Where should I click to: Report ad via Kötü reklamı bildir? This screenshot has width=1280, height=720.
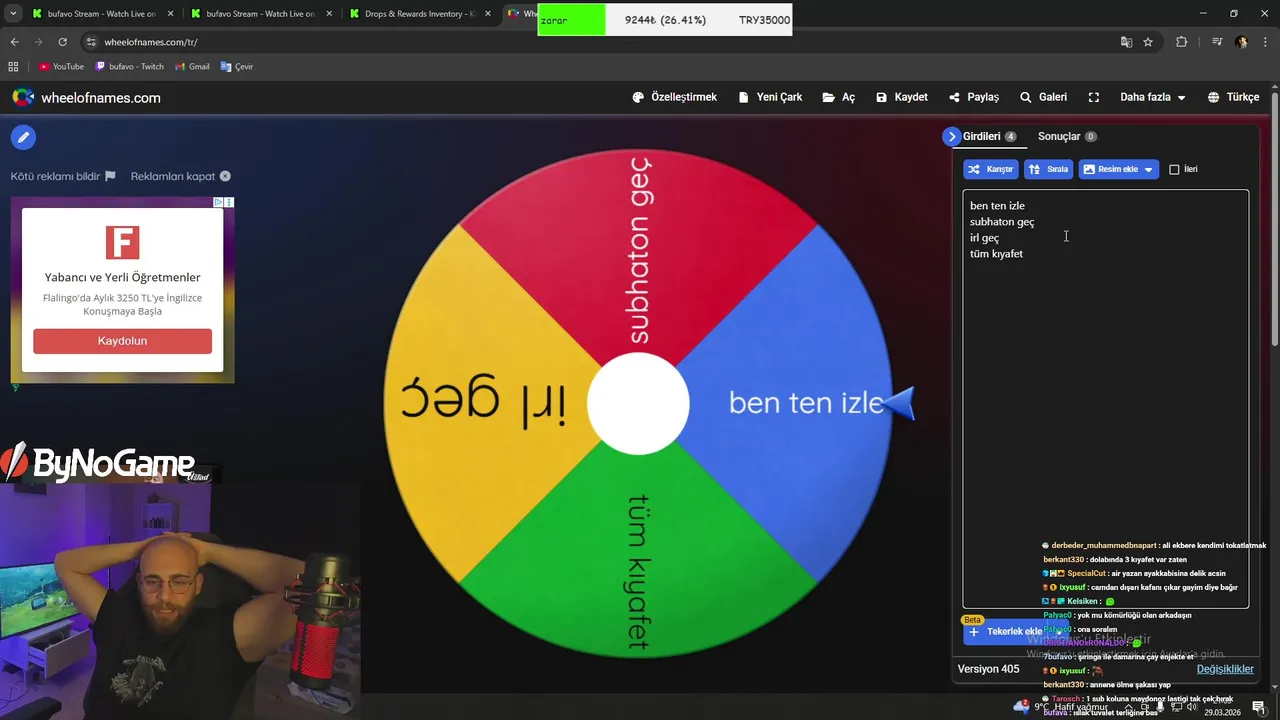(x=63, y=176)
